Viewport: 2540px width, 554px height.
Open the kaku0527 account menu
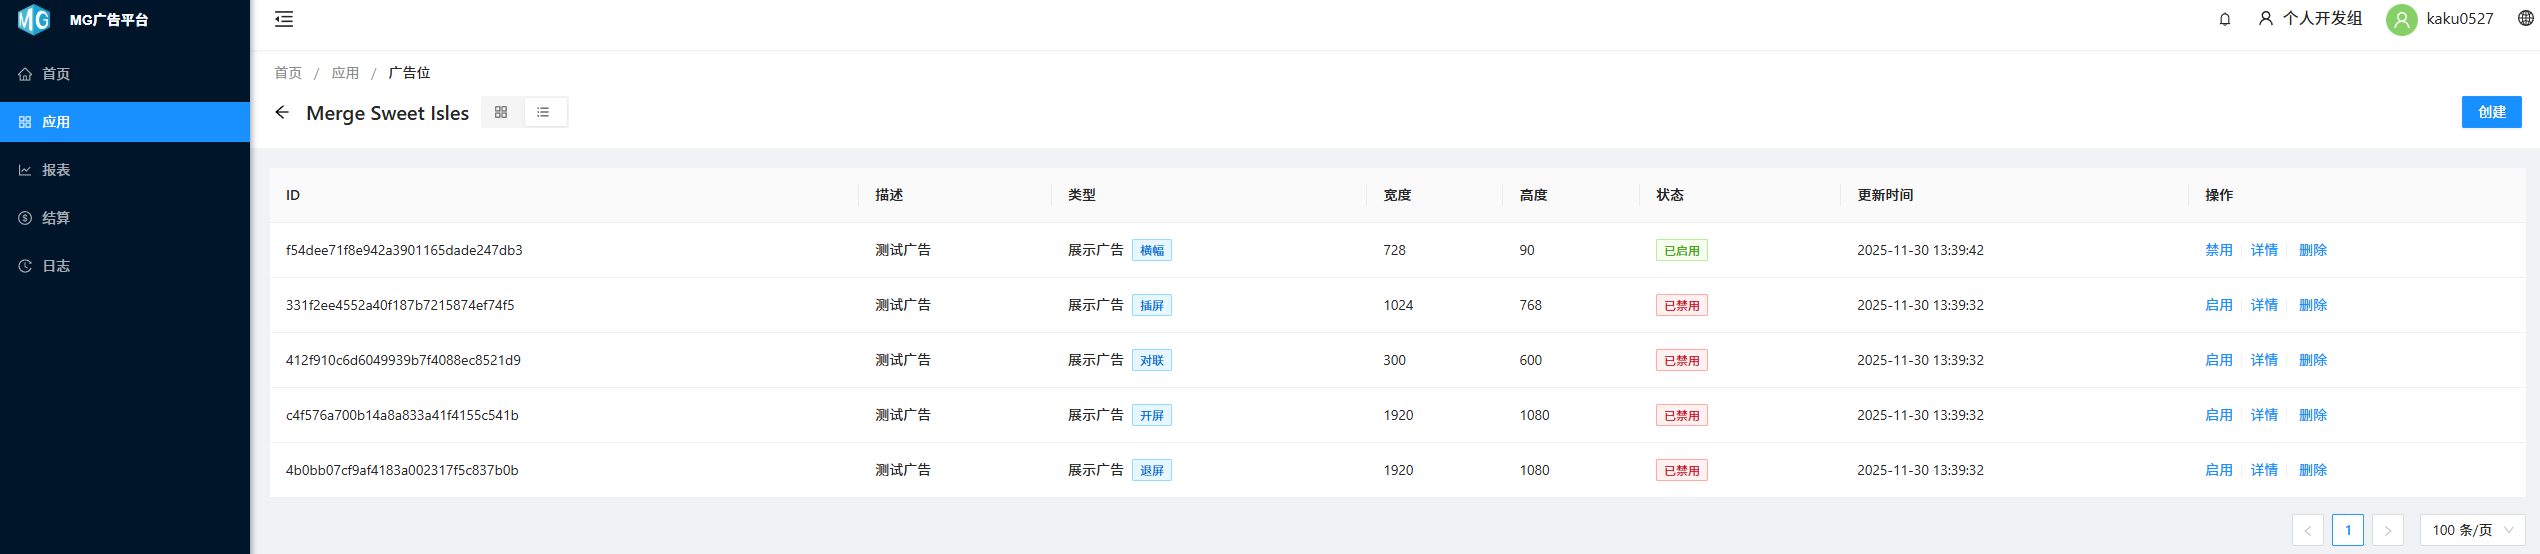[x=2459, y=19]
